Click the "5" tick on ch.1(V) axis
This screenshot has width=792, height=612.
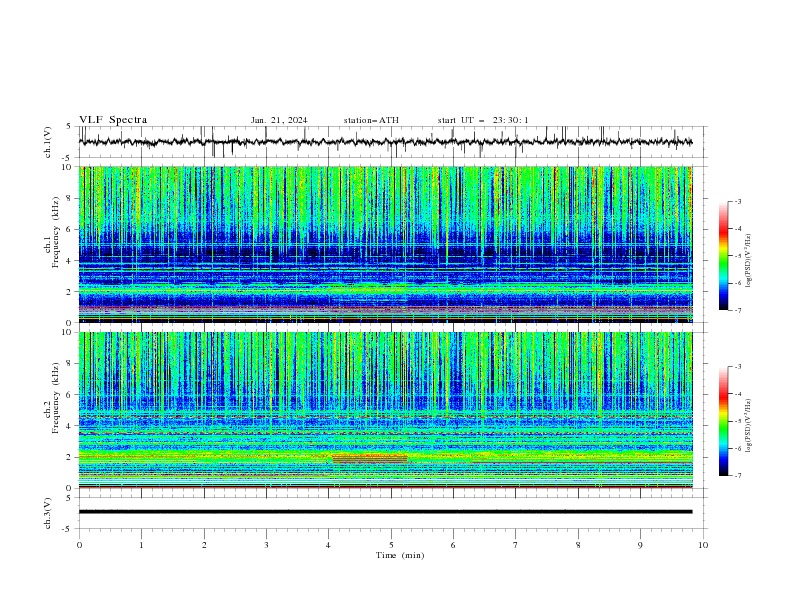tap(68, 126)
